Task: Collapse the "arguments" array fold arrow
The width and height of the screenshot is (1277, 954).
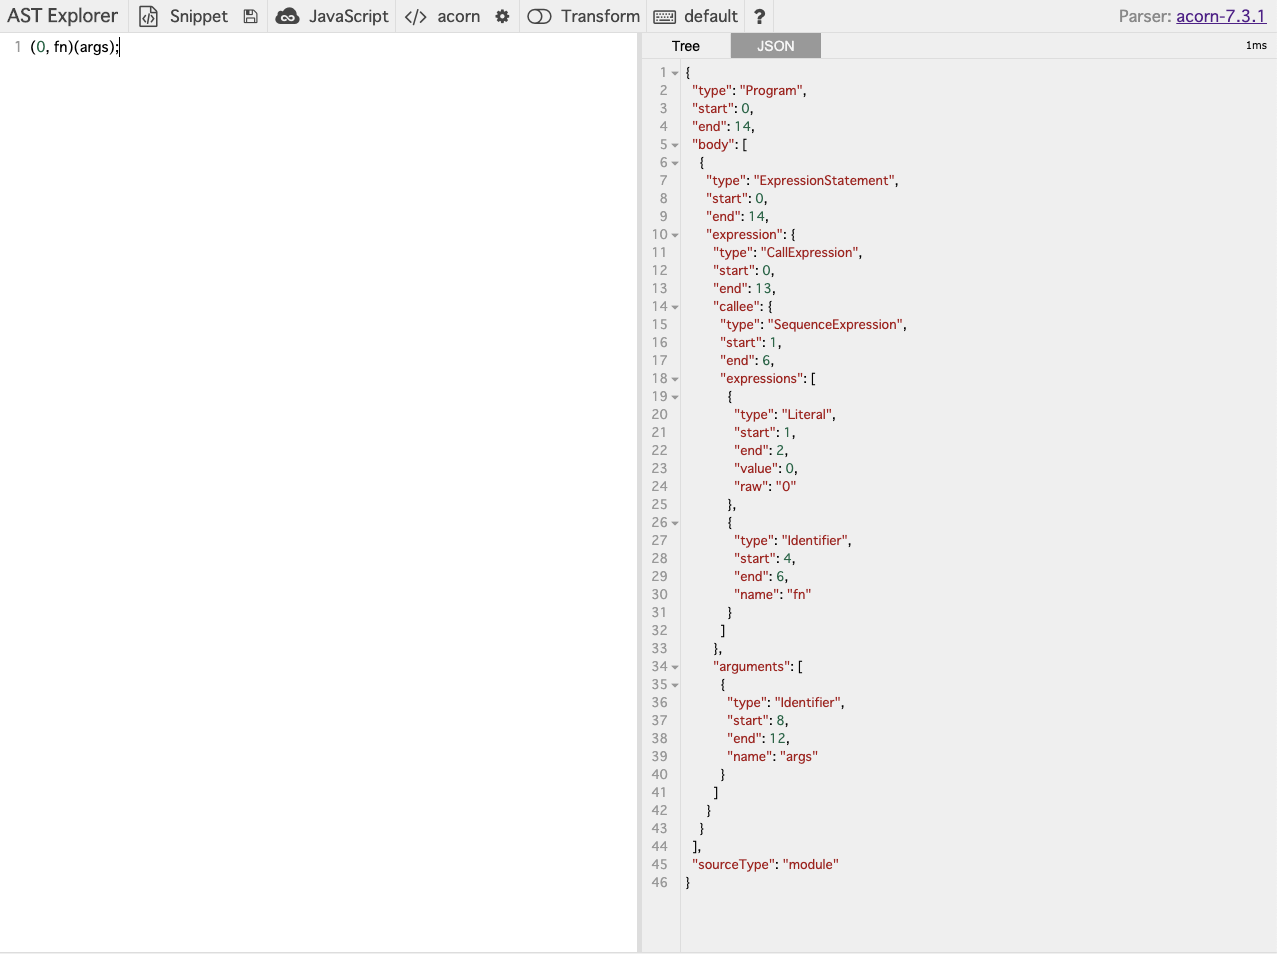Action: [675, 667]
